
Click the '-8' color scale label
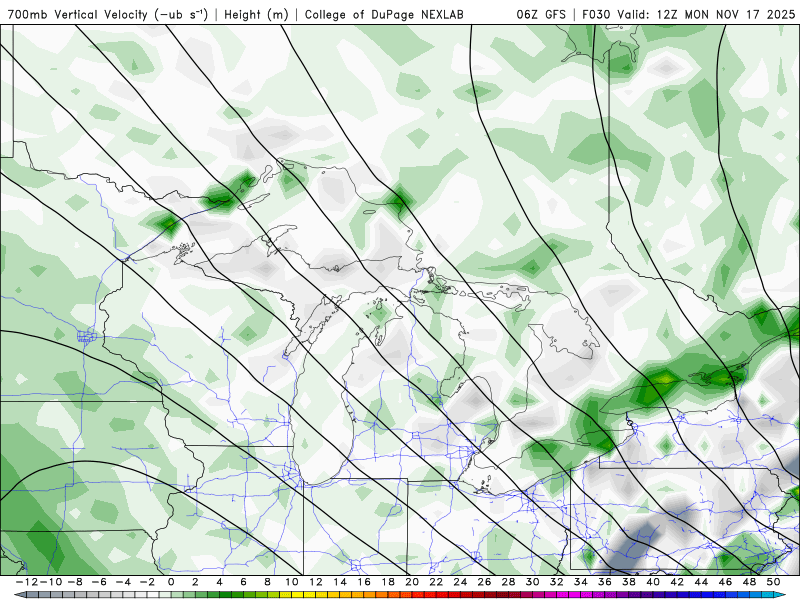pos(74,582)
